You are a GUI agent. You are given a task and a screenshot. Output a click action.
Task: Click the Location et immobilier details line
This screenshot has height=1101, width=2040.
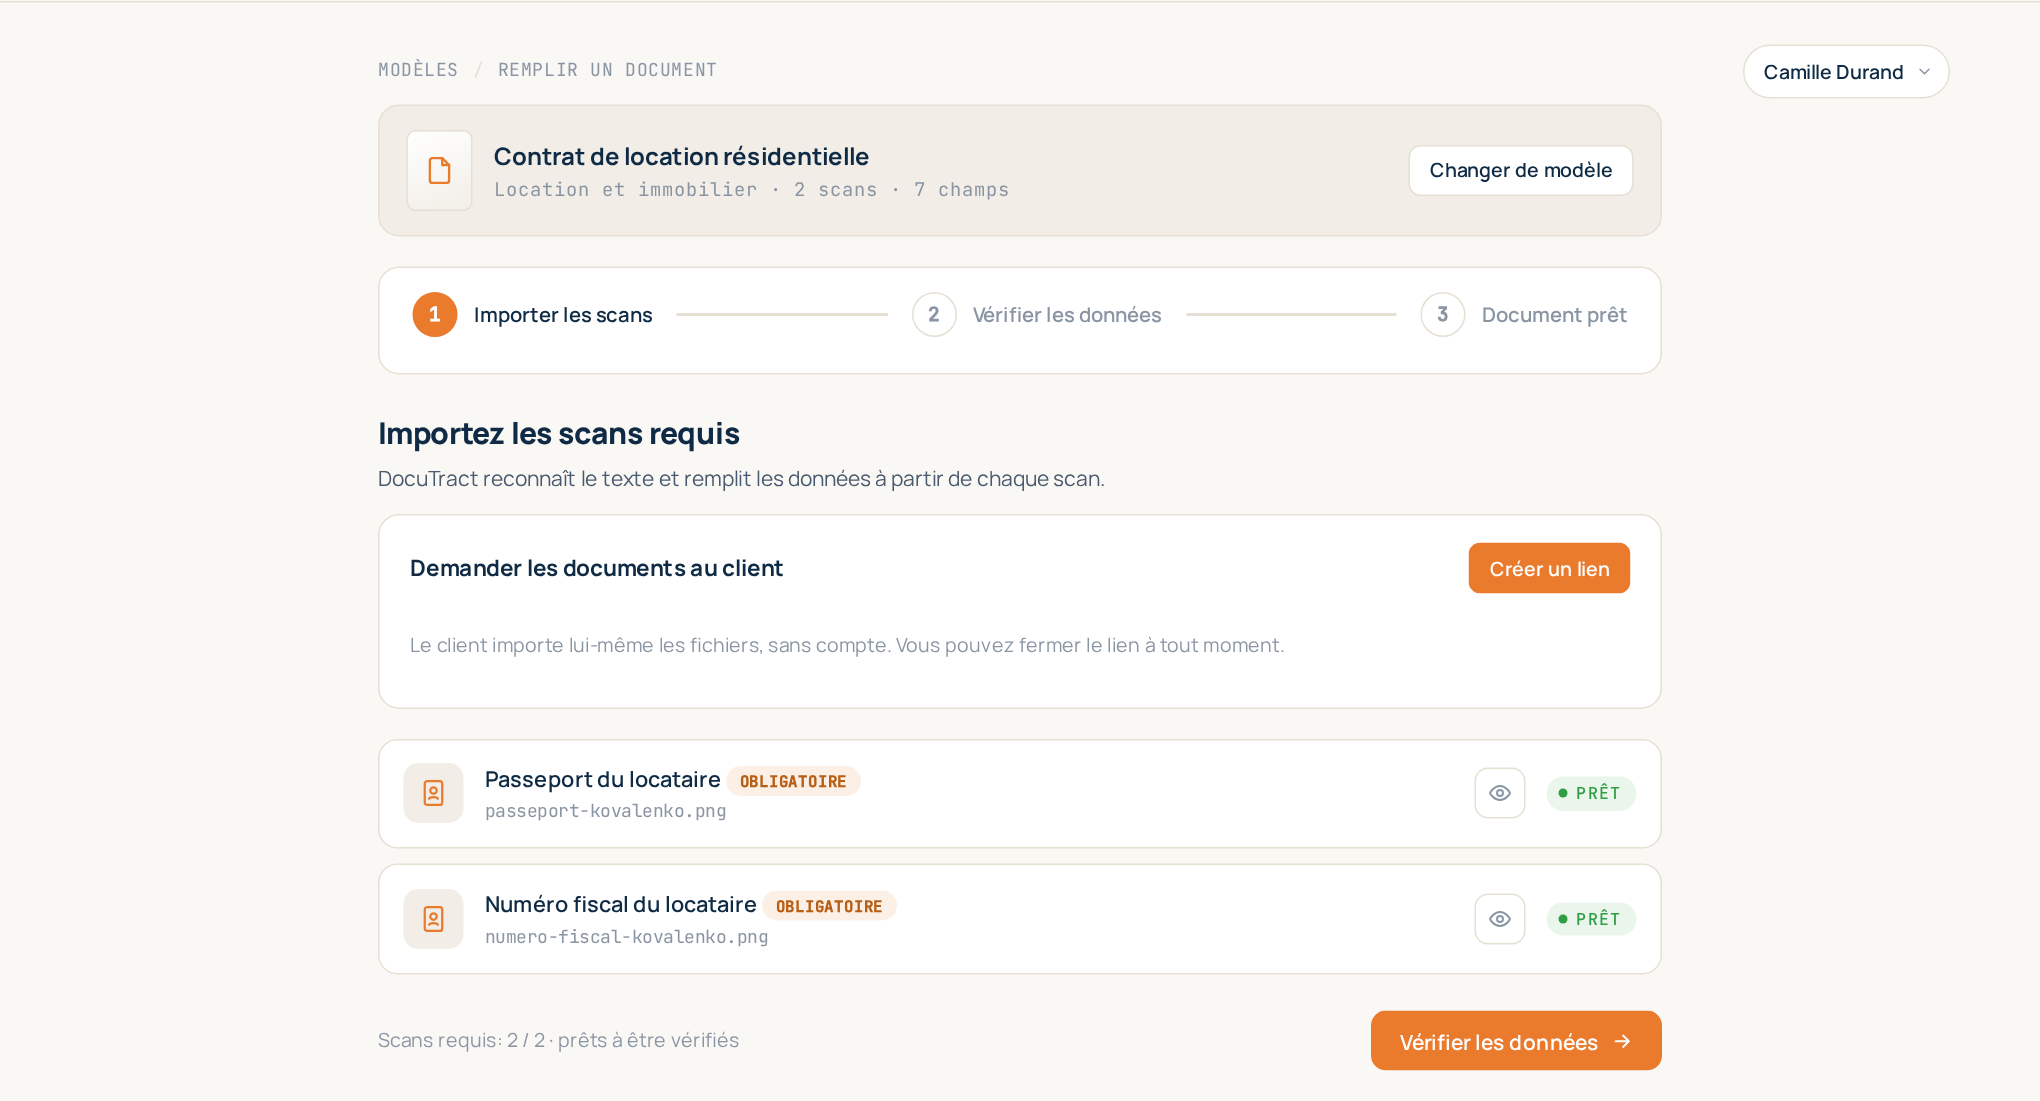click(752, 190)
